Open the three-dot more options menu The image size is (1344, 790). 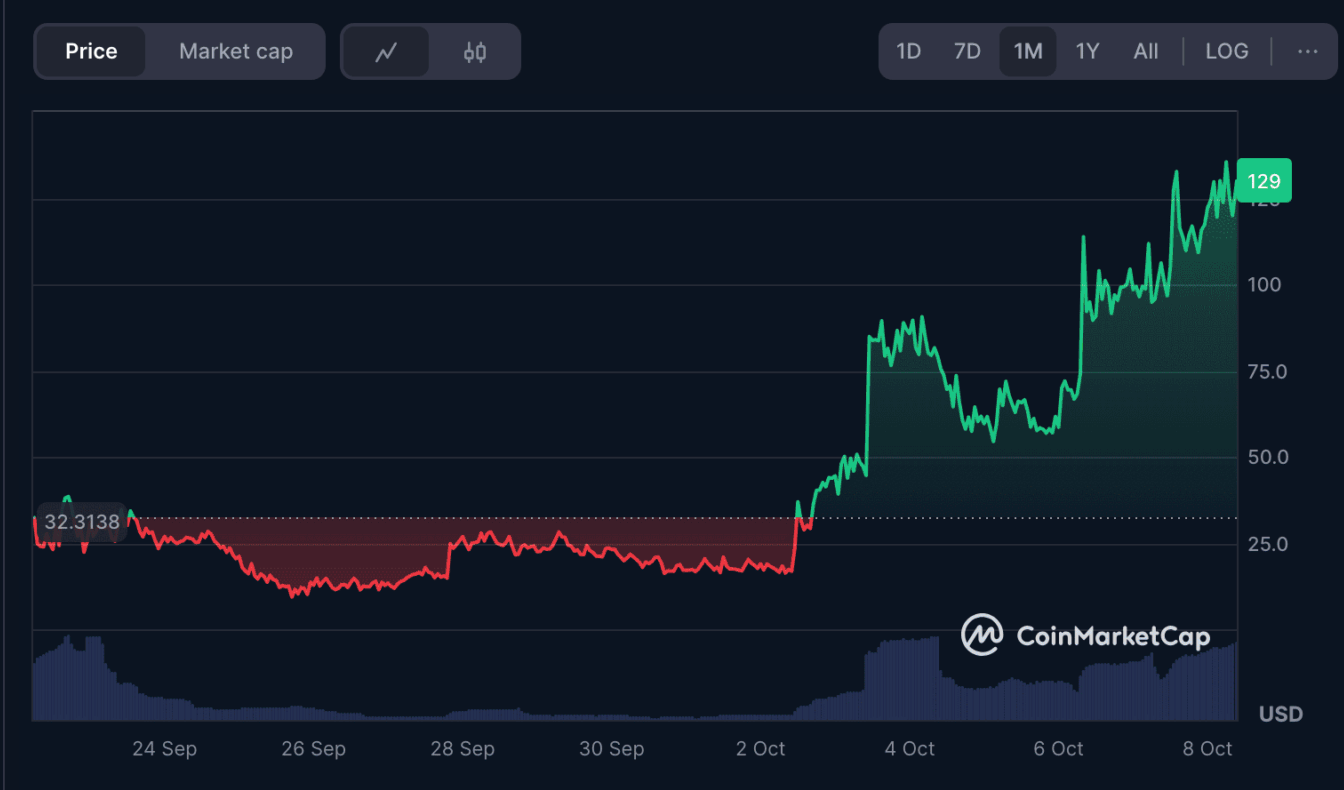[x=1307, y=52]
